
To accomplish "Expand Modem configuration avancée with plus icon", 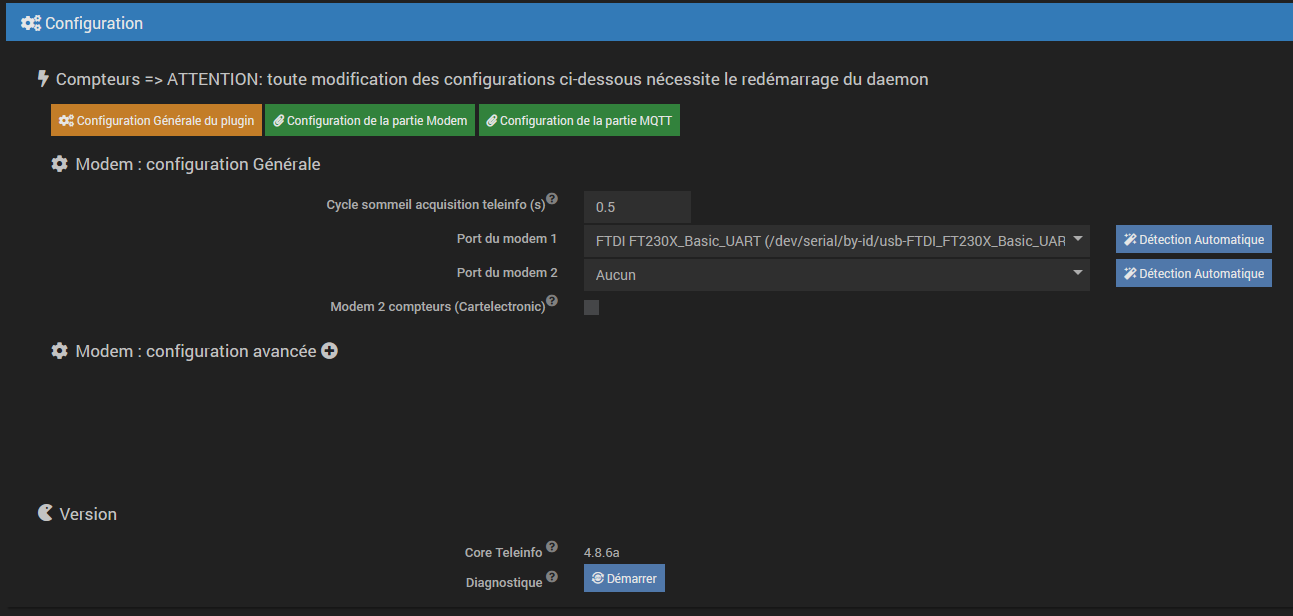I will [x=329, y=351].
